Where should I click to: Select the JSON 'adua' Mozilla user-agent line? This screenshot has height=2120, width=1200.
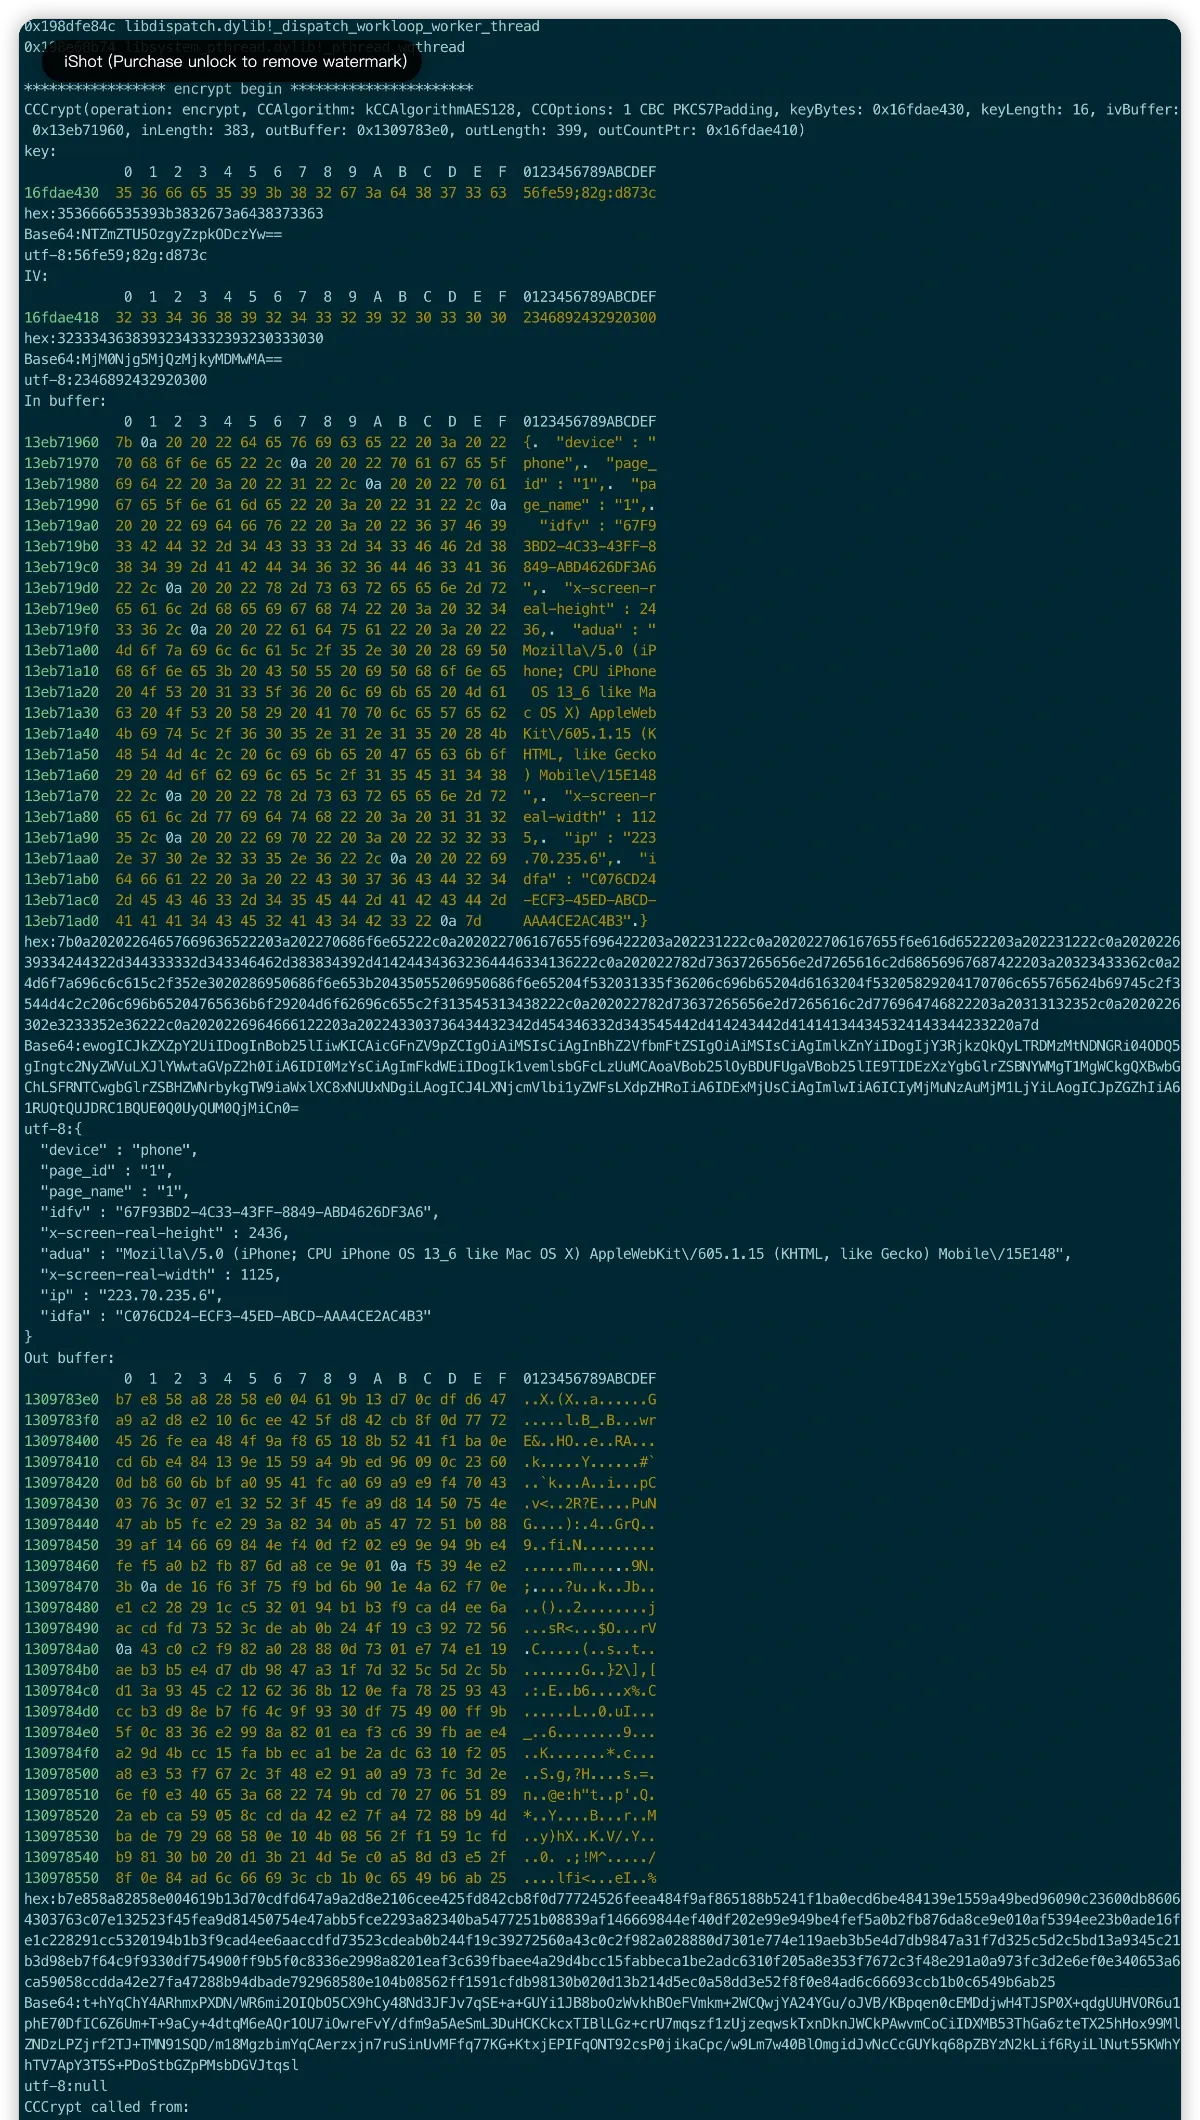click(x=556, y=1254)
